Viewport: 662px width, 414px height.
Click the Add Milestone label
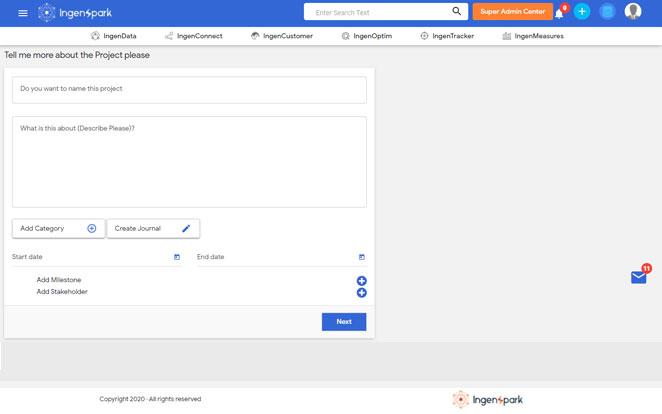(59, 280)
